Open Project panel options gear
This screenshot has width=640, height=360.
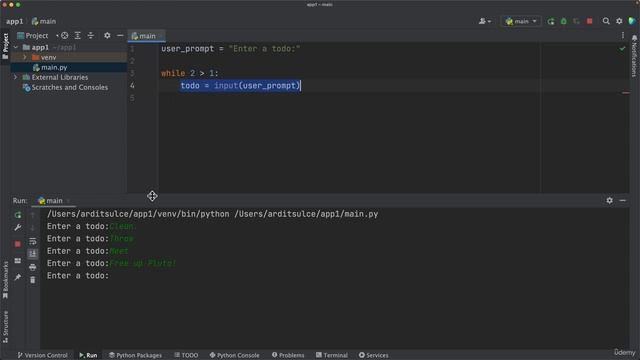tap(107, 36)
